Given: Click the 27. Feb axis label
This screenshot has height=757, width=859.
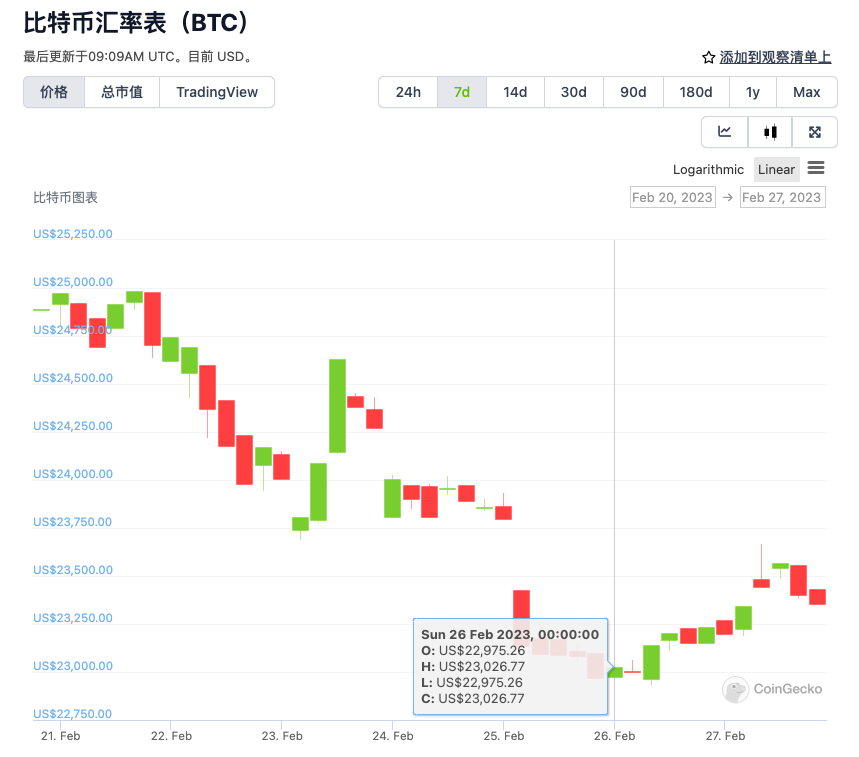Looking at the screenshot, I should click(725, 736).
